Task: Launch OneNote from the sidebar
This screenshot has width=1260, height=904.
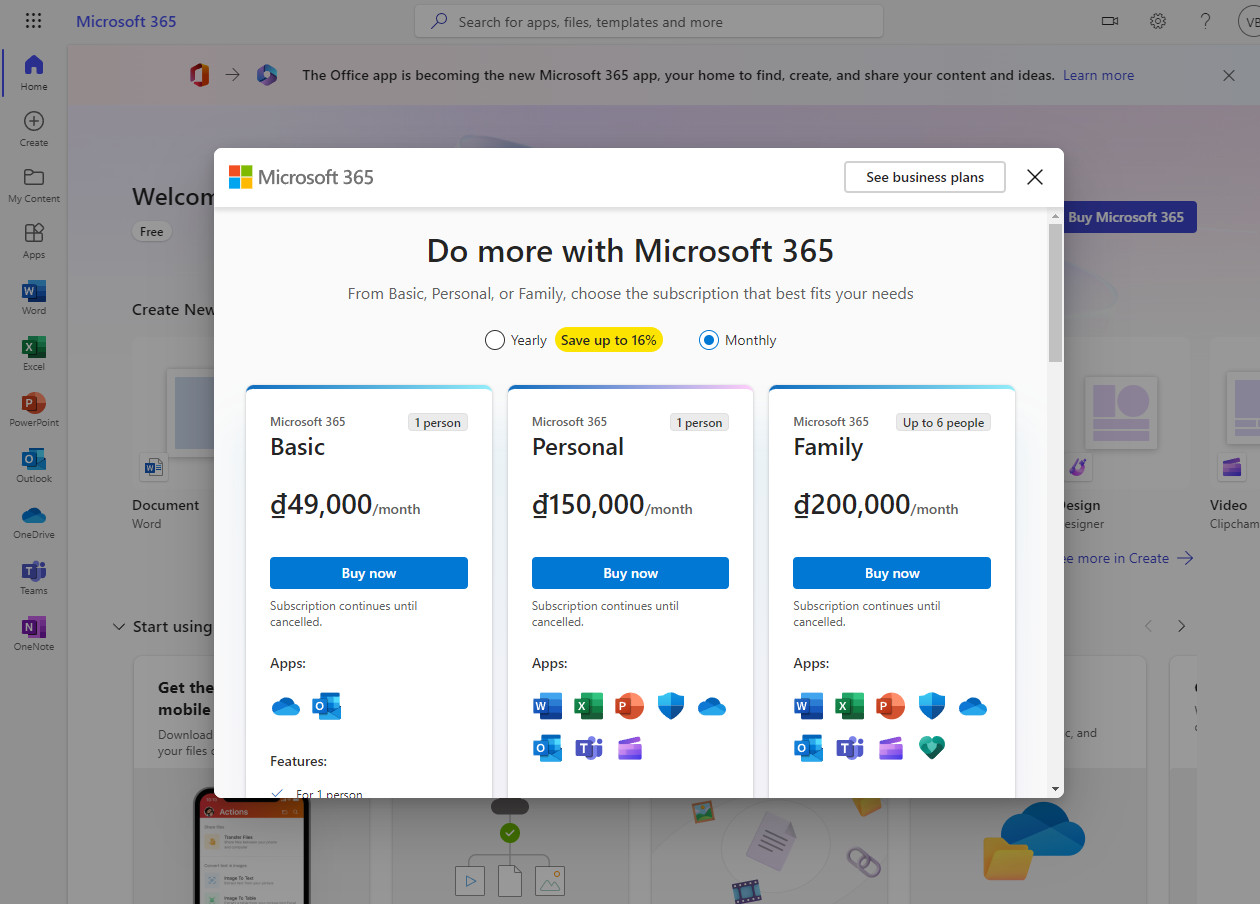Action: (34, 633)
